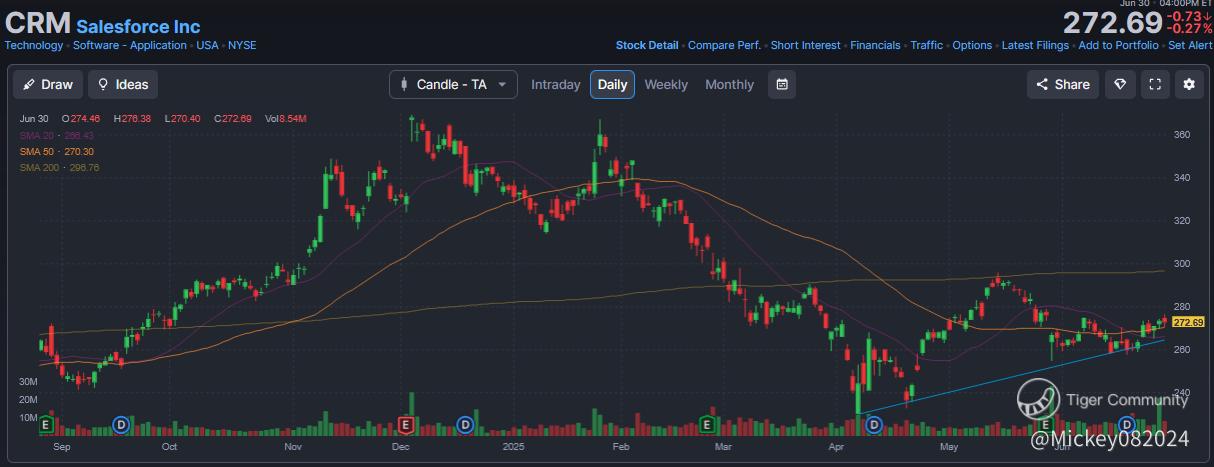The width and height of the screenshot is (1214, 467).
Task: Click the SMA 20 legend entry
Action: coord(57,135)
